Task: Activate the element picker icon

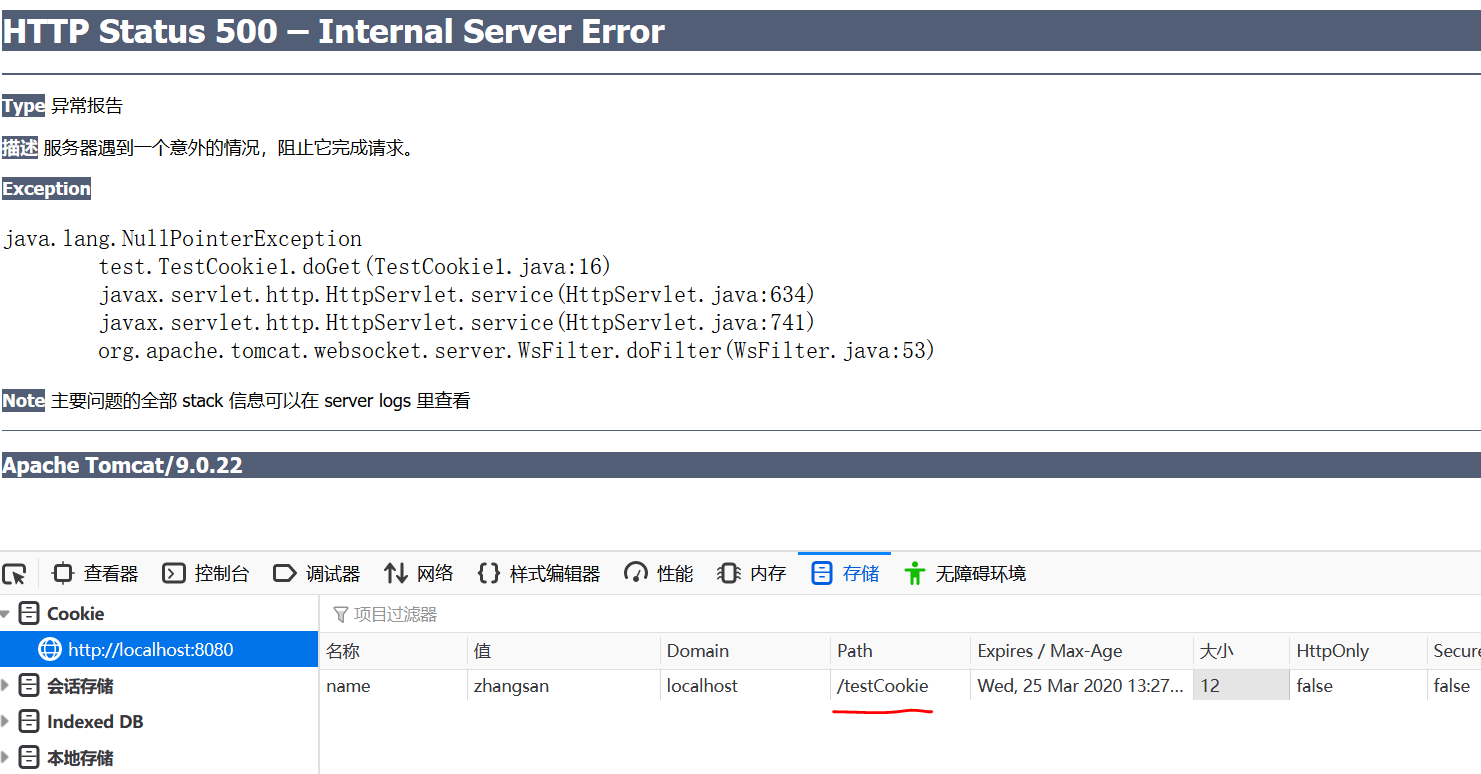Action: point(14,574)
